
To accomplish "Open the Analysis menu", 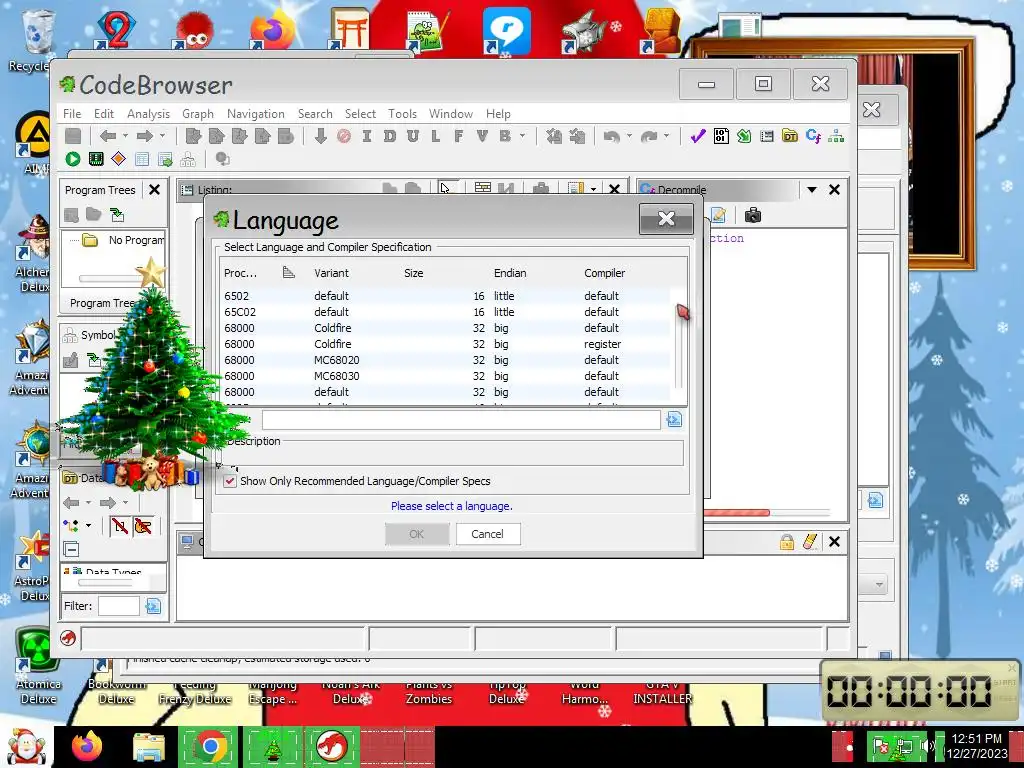I will click(x=148, y=114).
